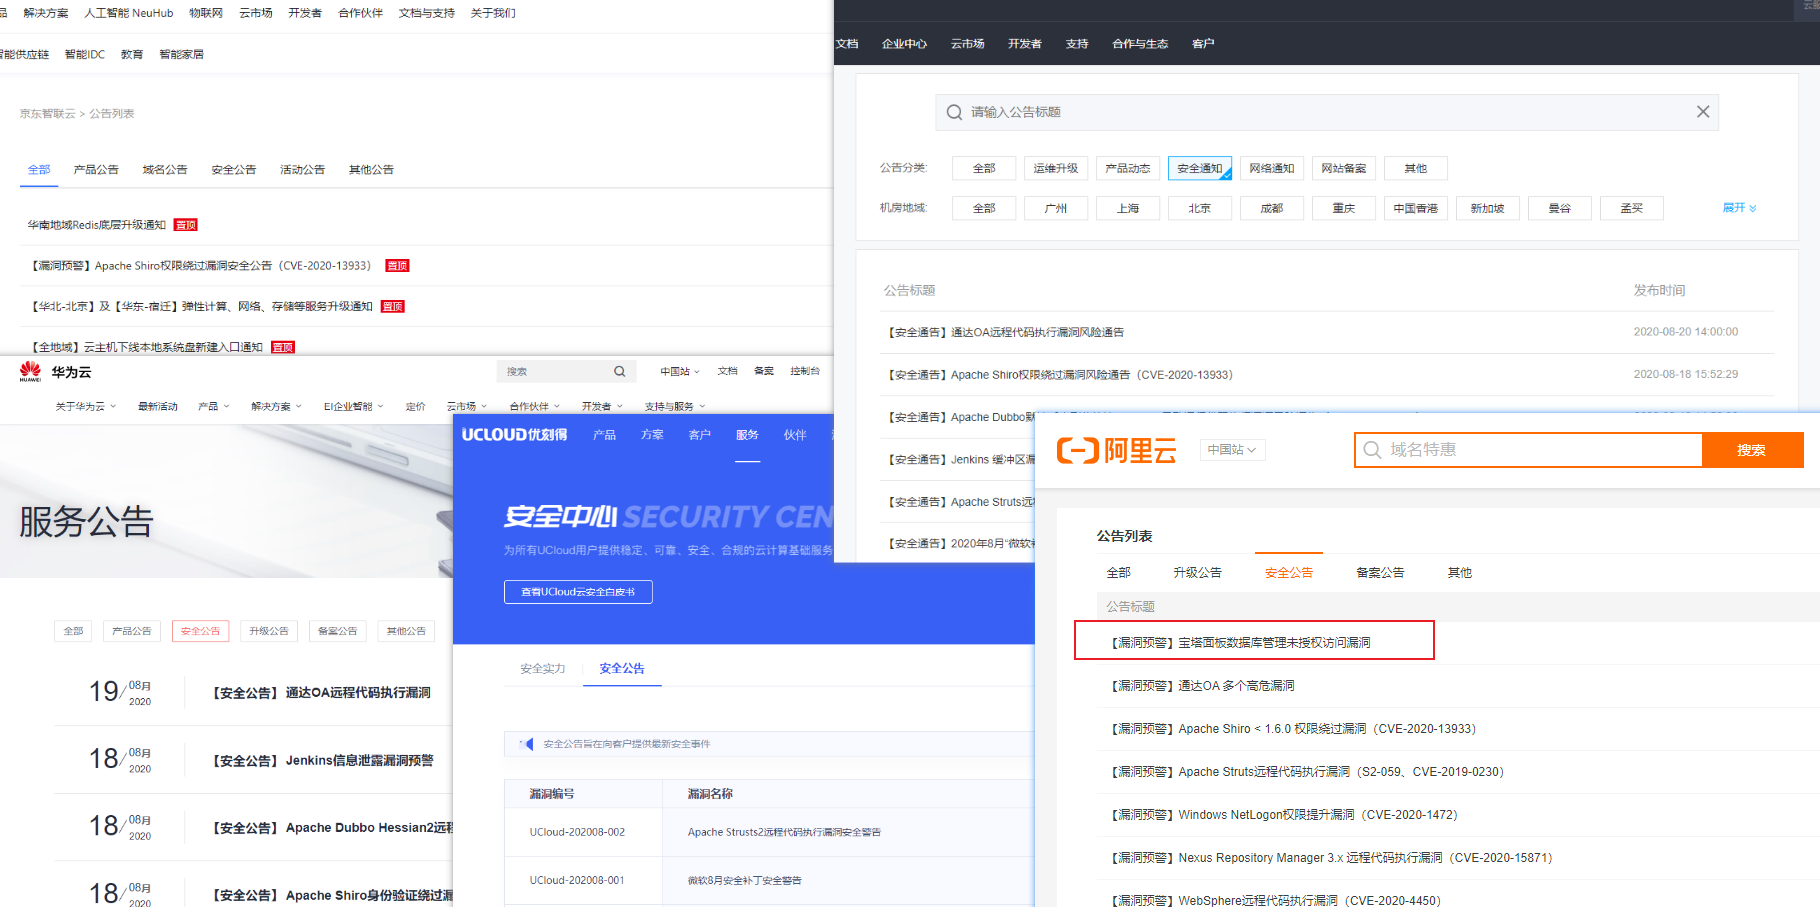Switch to 安全公告 tab on Aliyun list
This screenshot has width=1820, height=907.
[1289, 573]
